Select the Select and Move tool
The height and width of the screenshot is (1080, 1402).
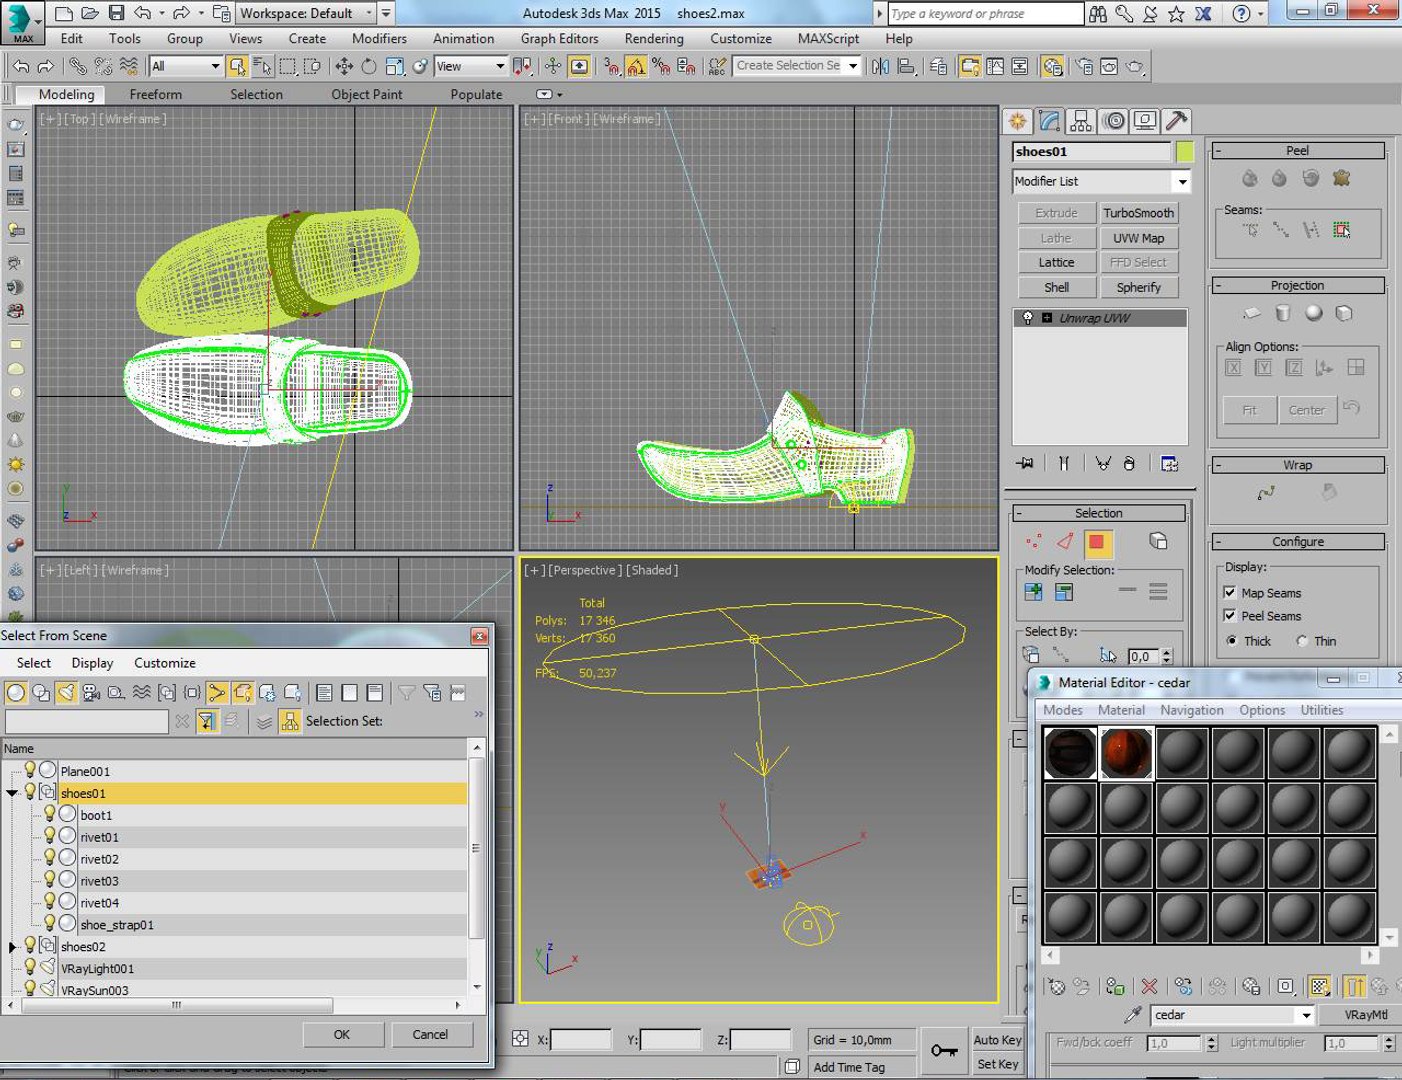pyautogui.click(x=343, y=66)
